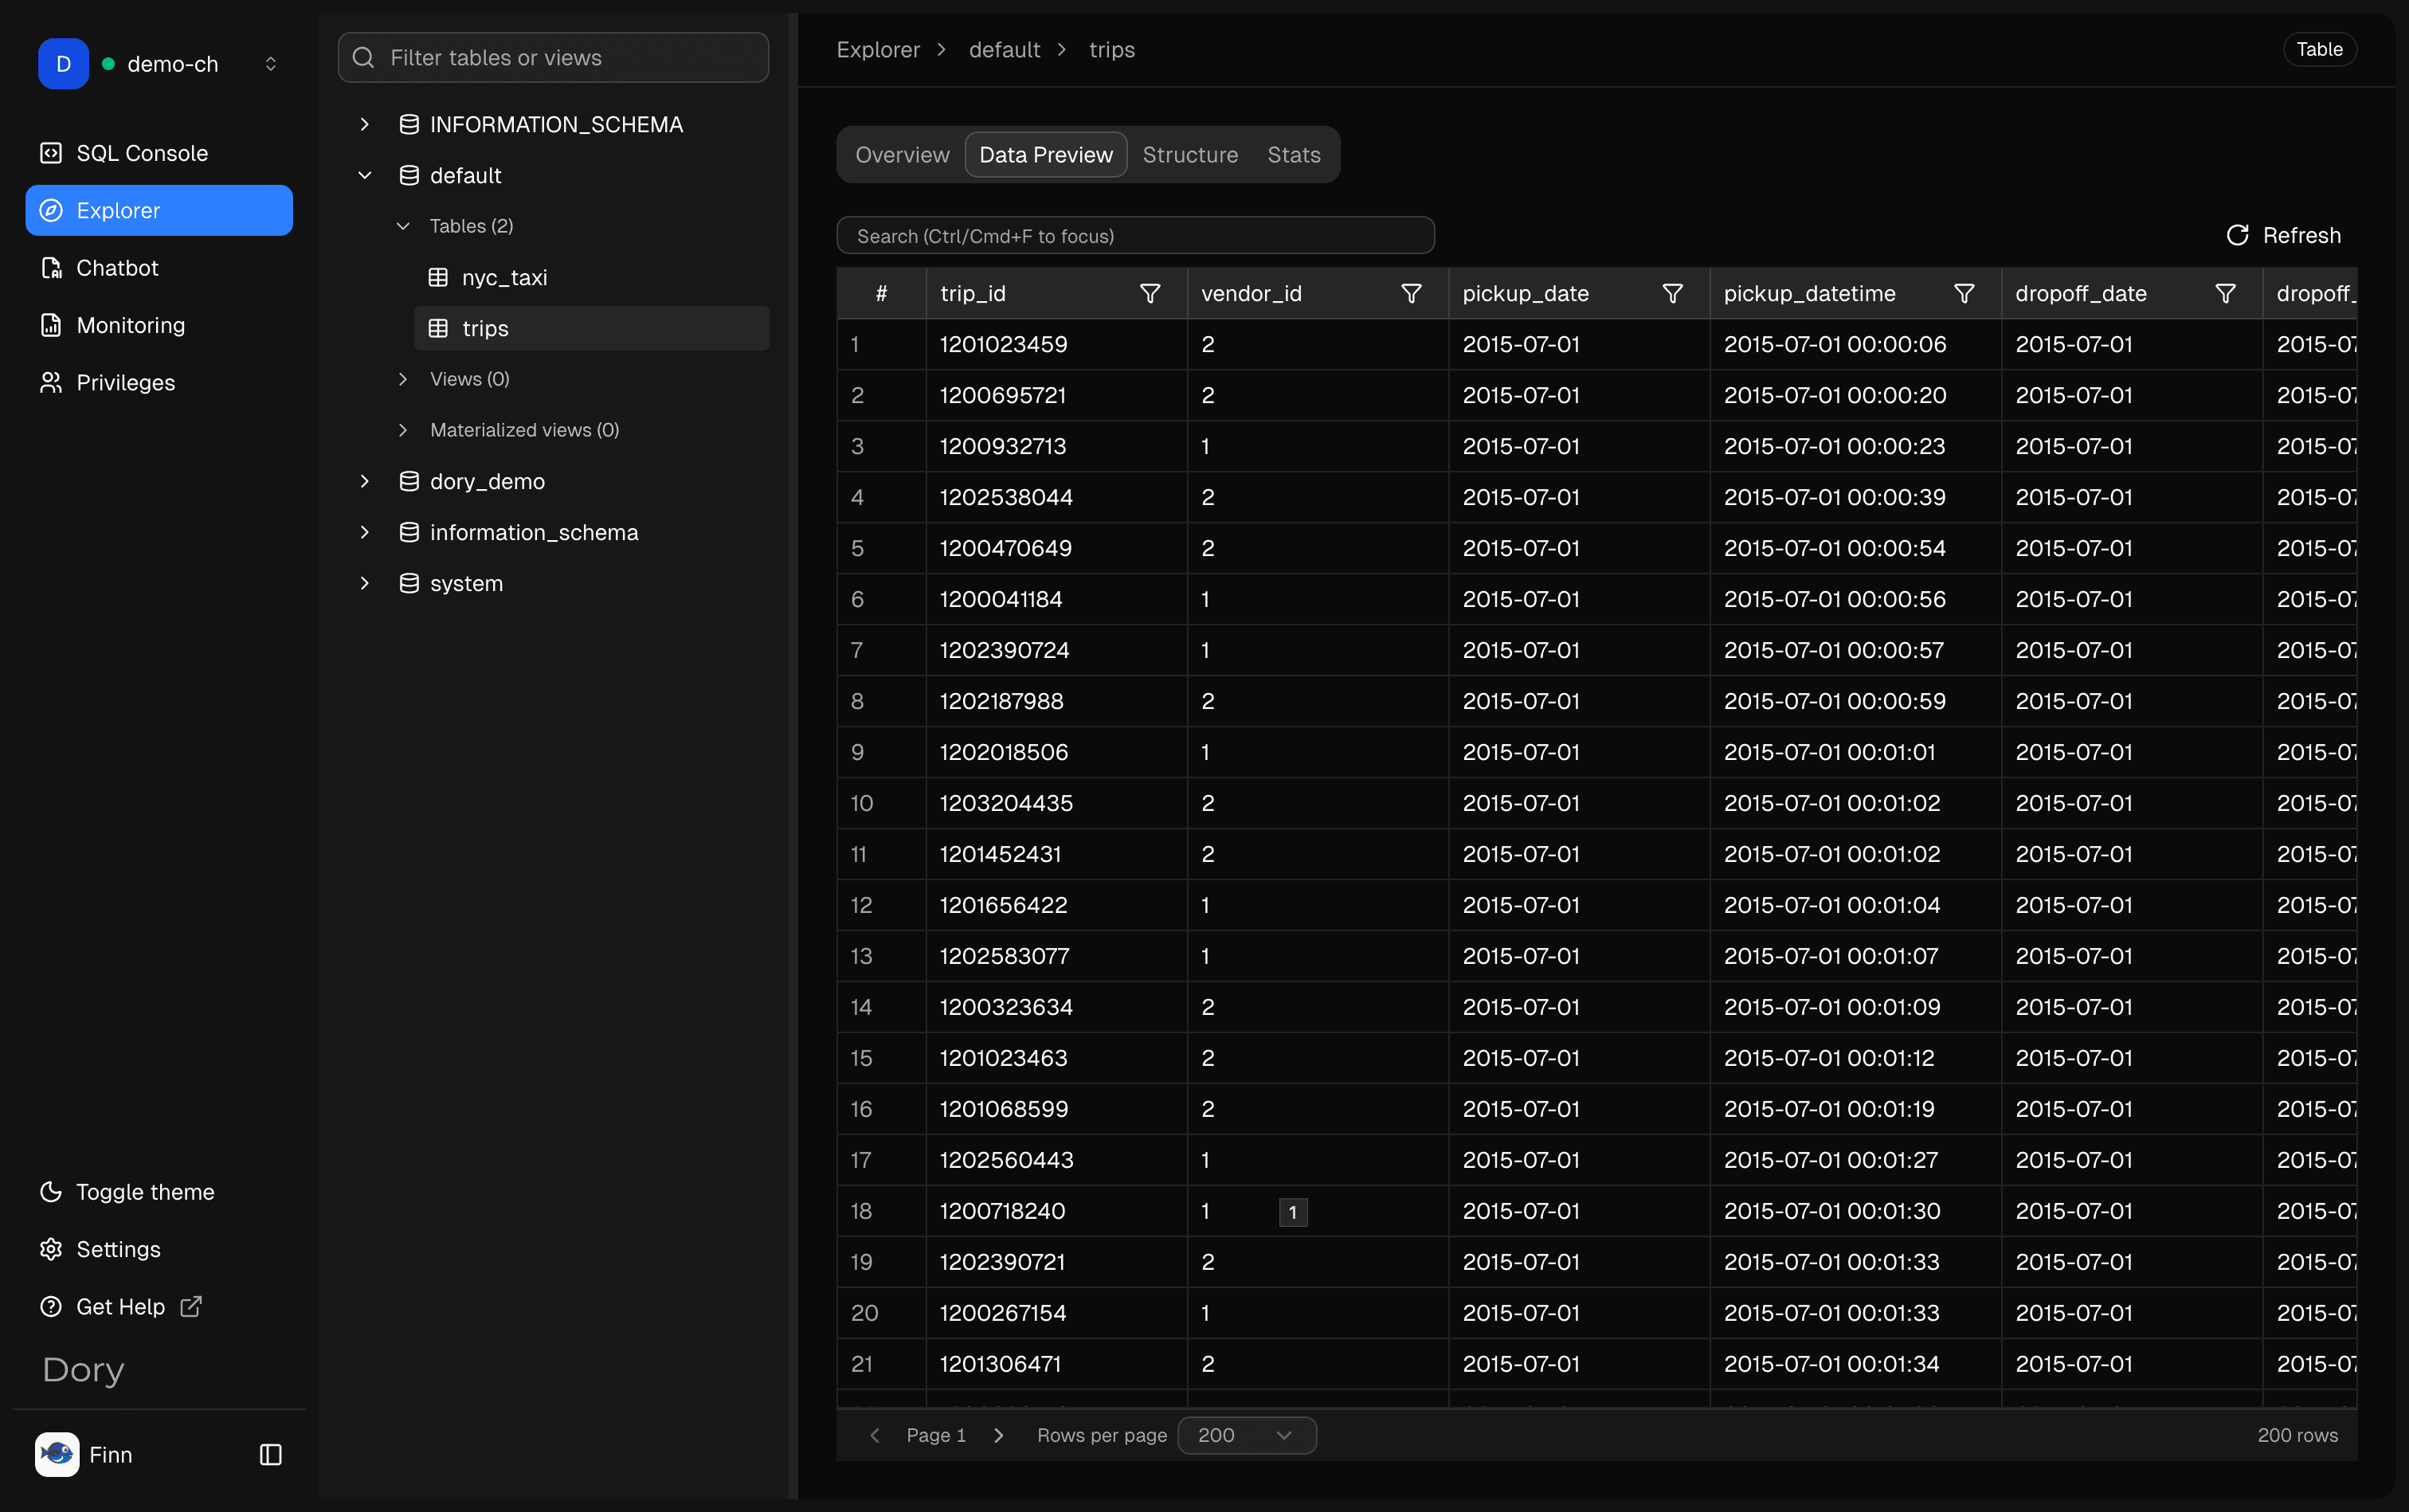Click the database icon next to dory_demo

click(409, 481)
